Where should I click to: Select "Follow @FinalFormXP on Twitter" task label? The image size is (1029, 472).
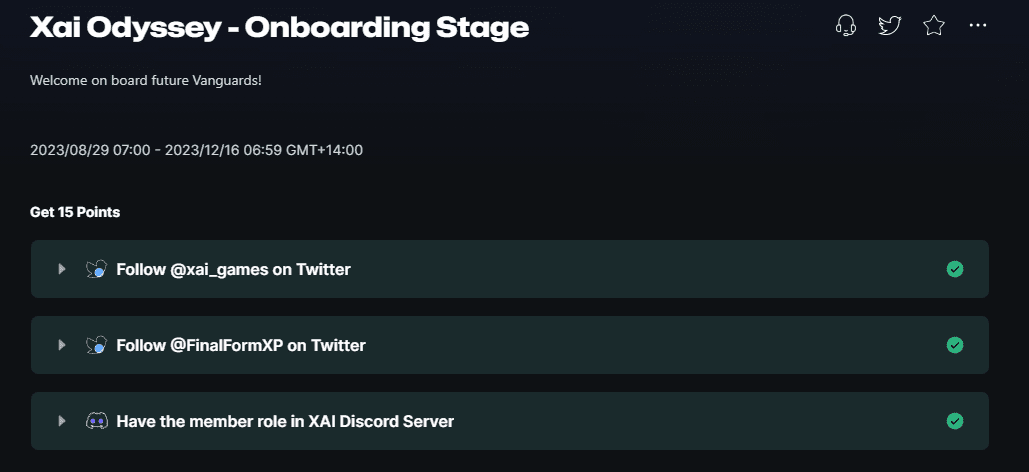(241, 345)
